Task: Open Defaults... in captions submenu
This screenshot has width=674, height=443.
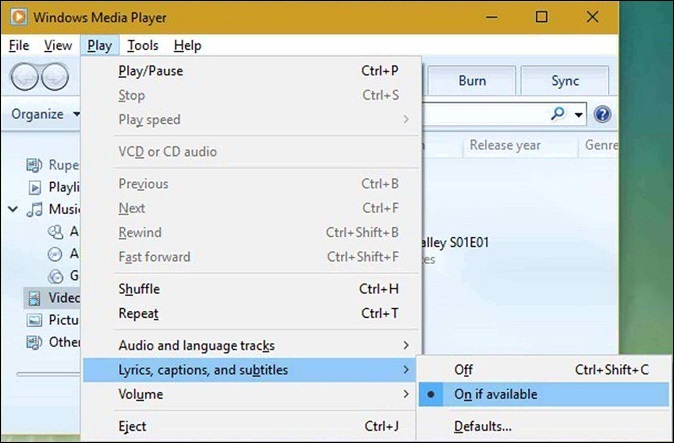Action: [x=544, y=426]
